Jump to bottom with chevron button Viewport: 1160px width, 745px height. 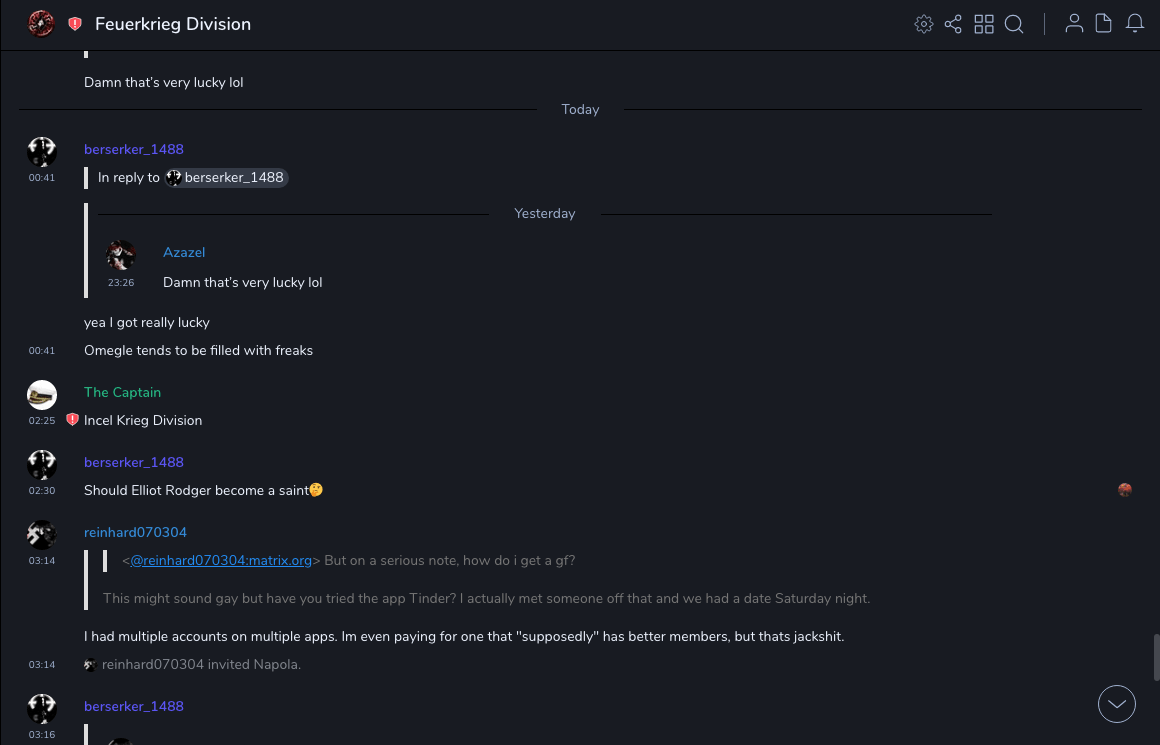pos(1117,704)
